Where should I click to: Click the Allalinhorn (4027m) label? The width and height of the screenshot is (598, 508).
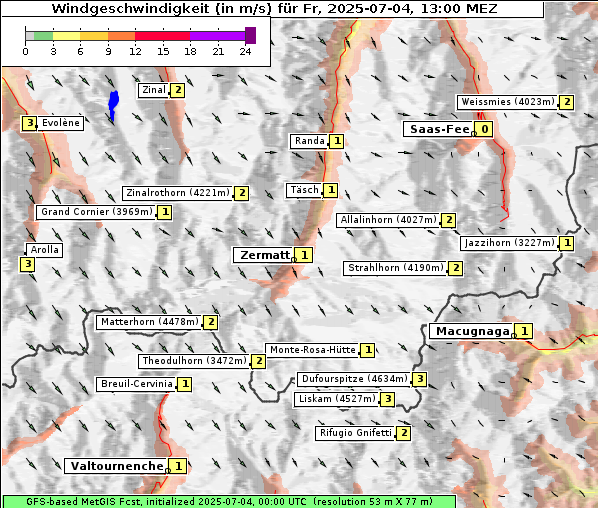coord(388,220)
